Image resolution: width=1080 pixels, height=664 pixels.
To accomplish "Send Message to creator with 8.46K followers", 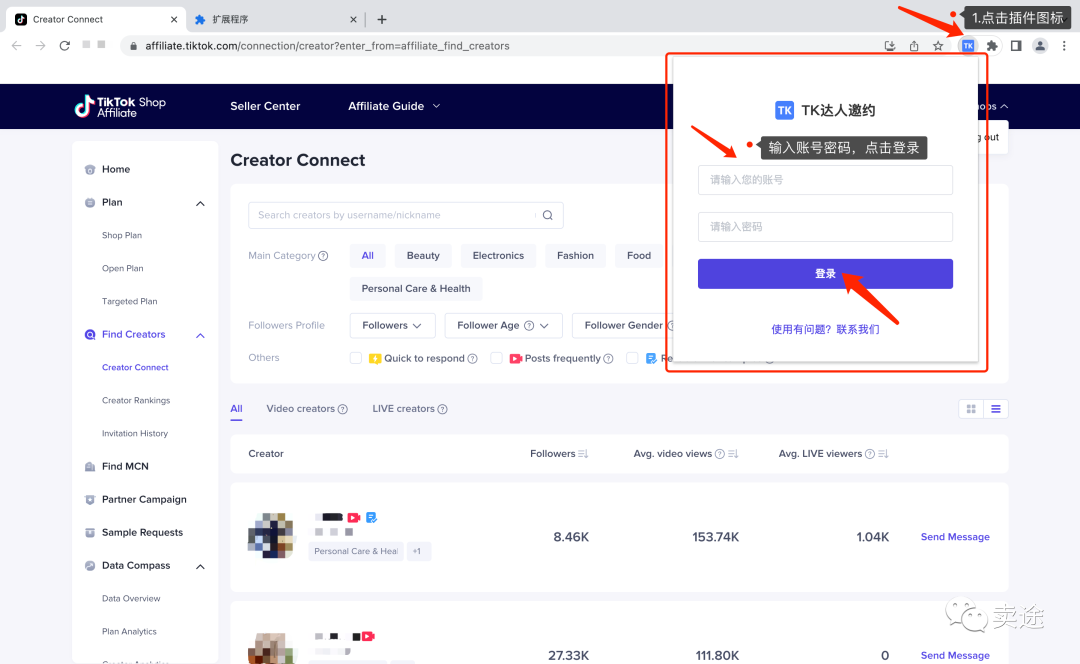I will click(x=955, y=537).
